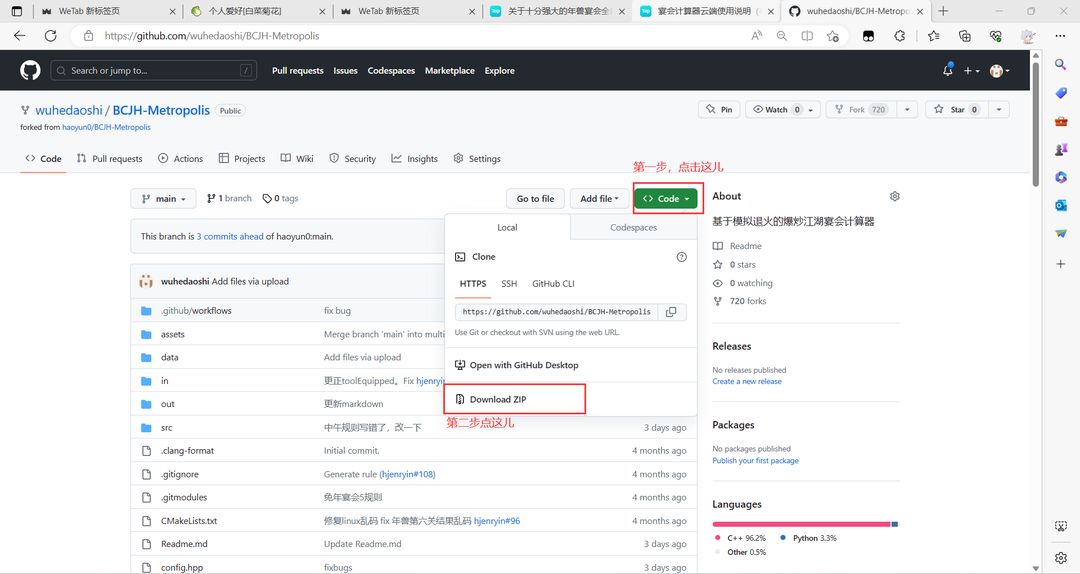Open GitHub home via Octocat logo

click(x=30, y=70)
